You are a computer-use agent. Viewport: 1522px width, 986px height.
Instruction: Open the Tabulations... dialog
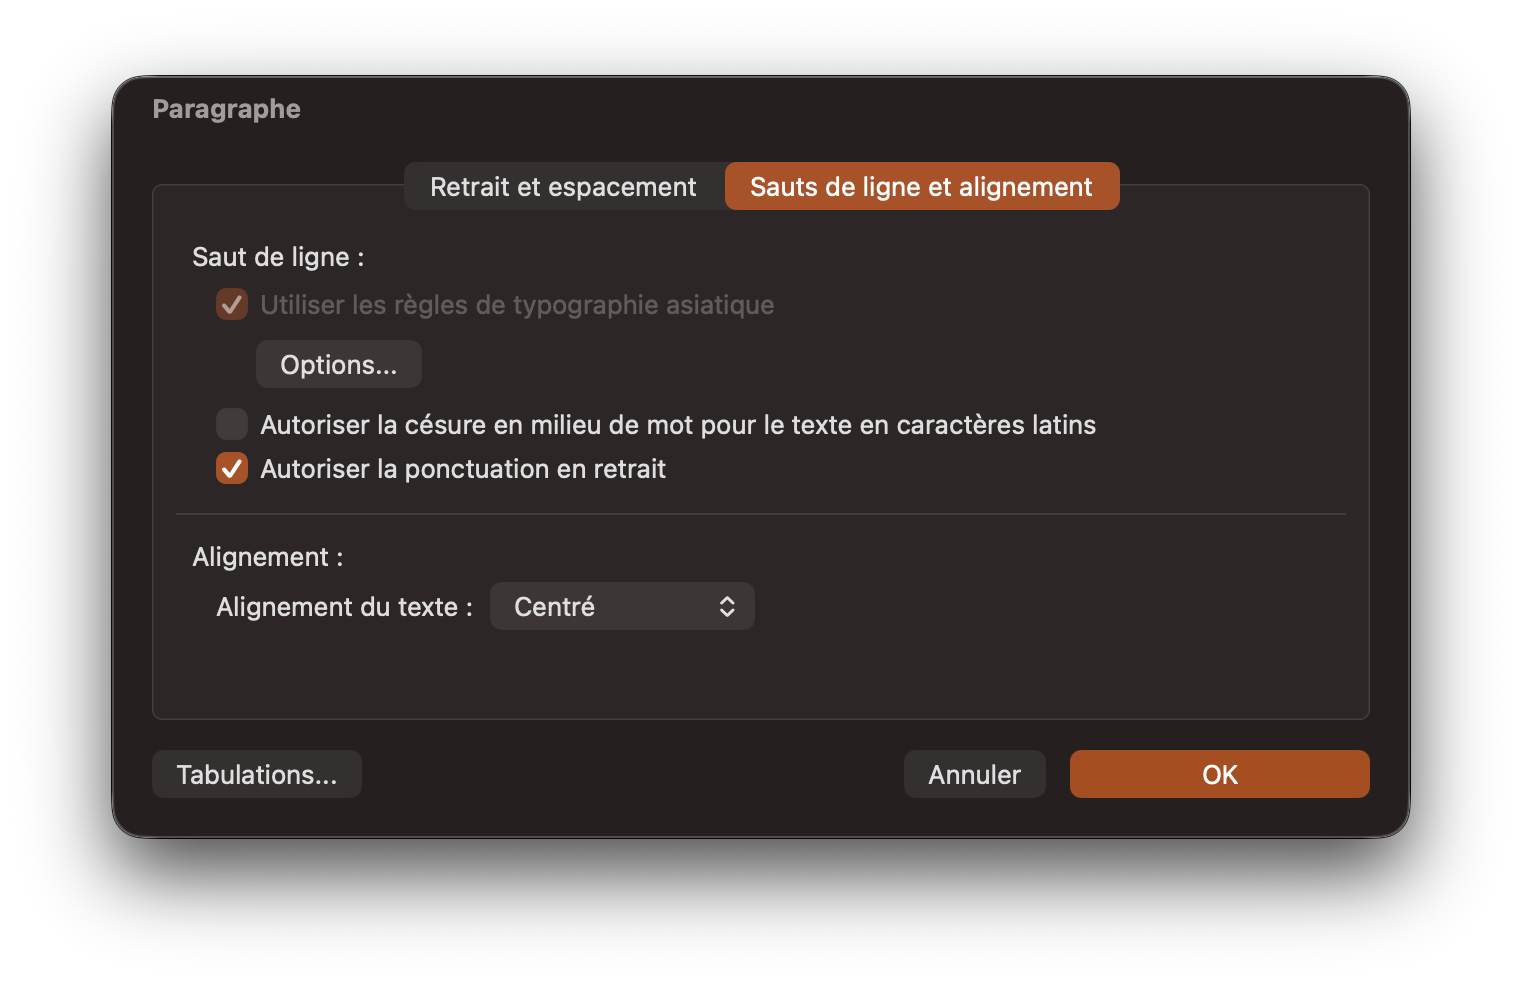(x=257, y=775)
